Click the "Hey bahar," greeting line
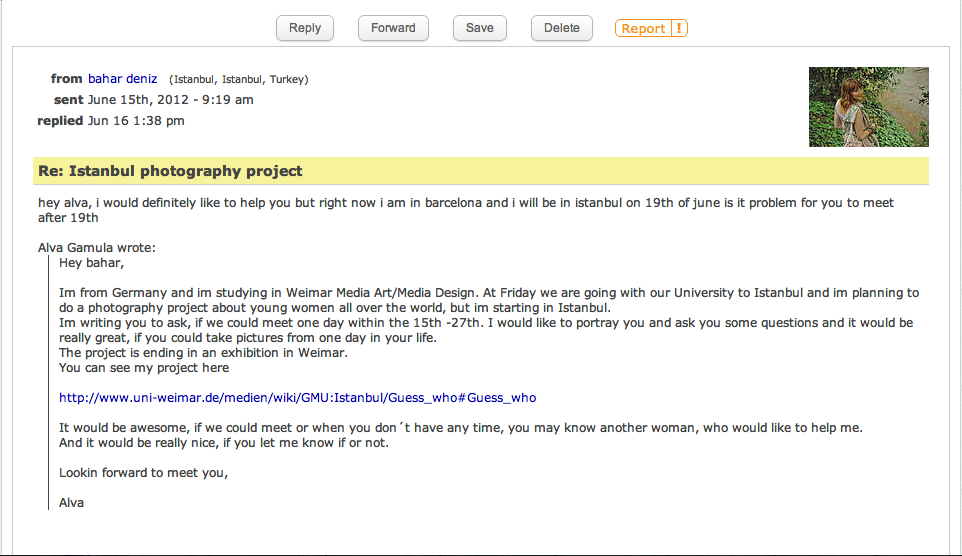 (x=93, y=264)
